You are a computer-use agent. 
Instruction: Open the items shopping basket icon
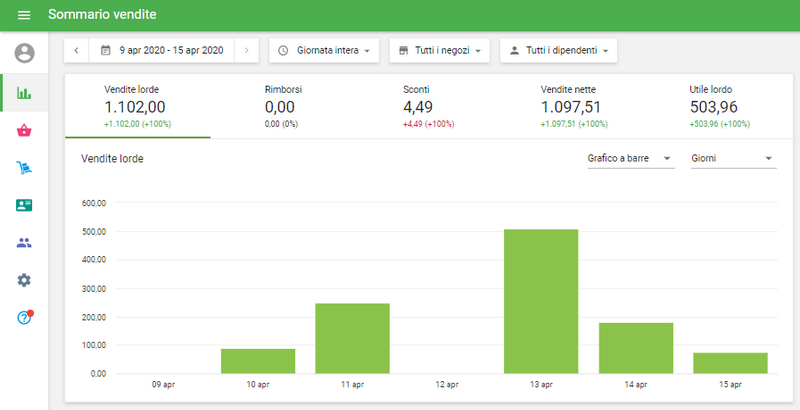tap(24, 130)
